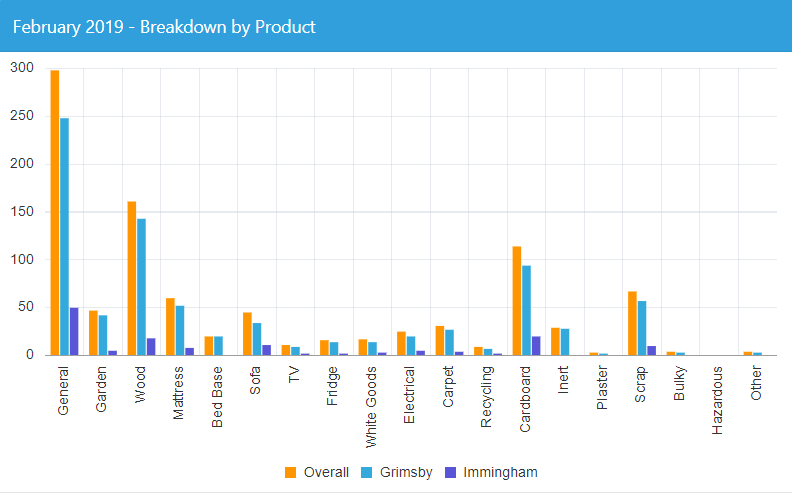Select the blue Grimsby bar for Mattress

pos(180,330)
